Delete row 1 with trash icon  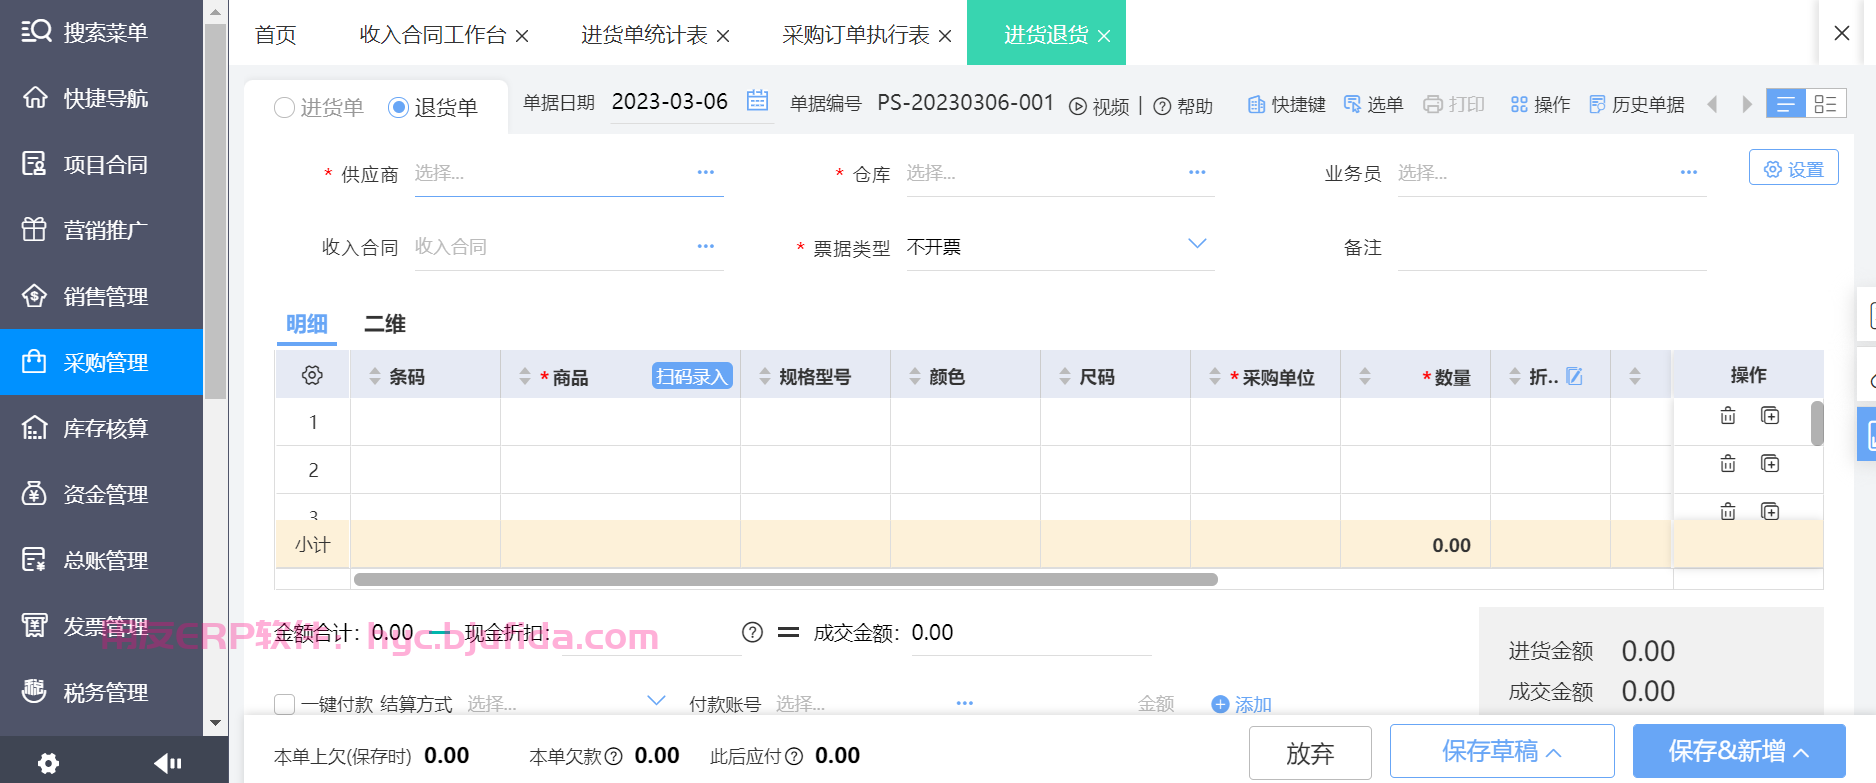point(1728,416)
